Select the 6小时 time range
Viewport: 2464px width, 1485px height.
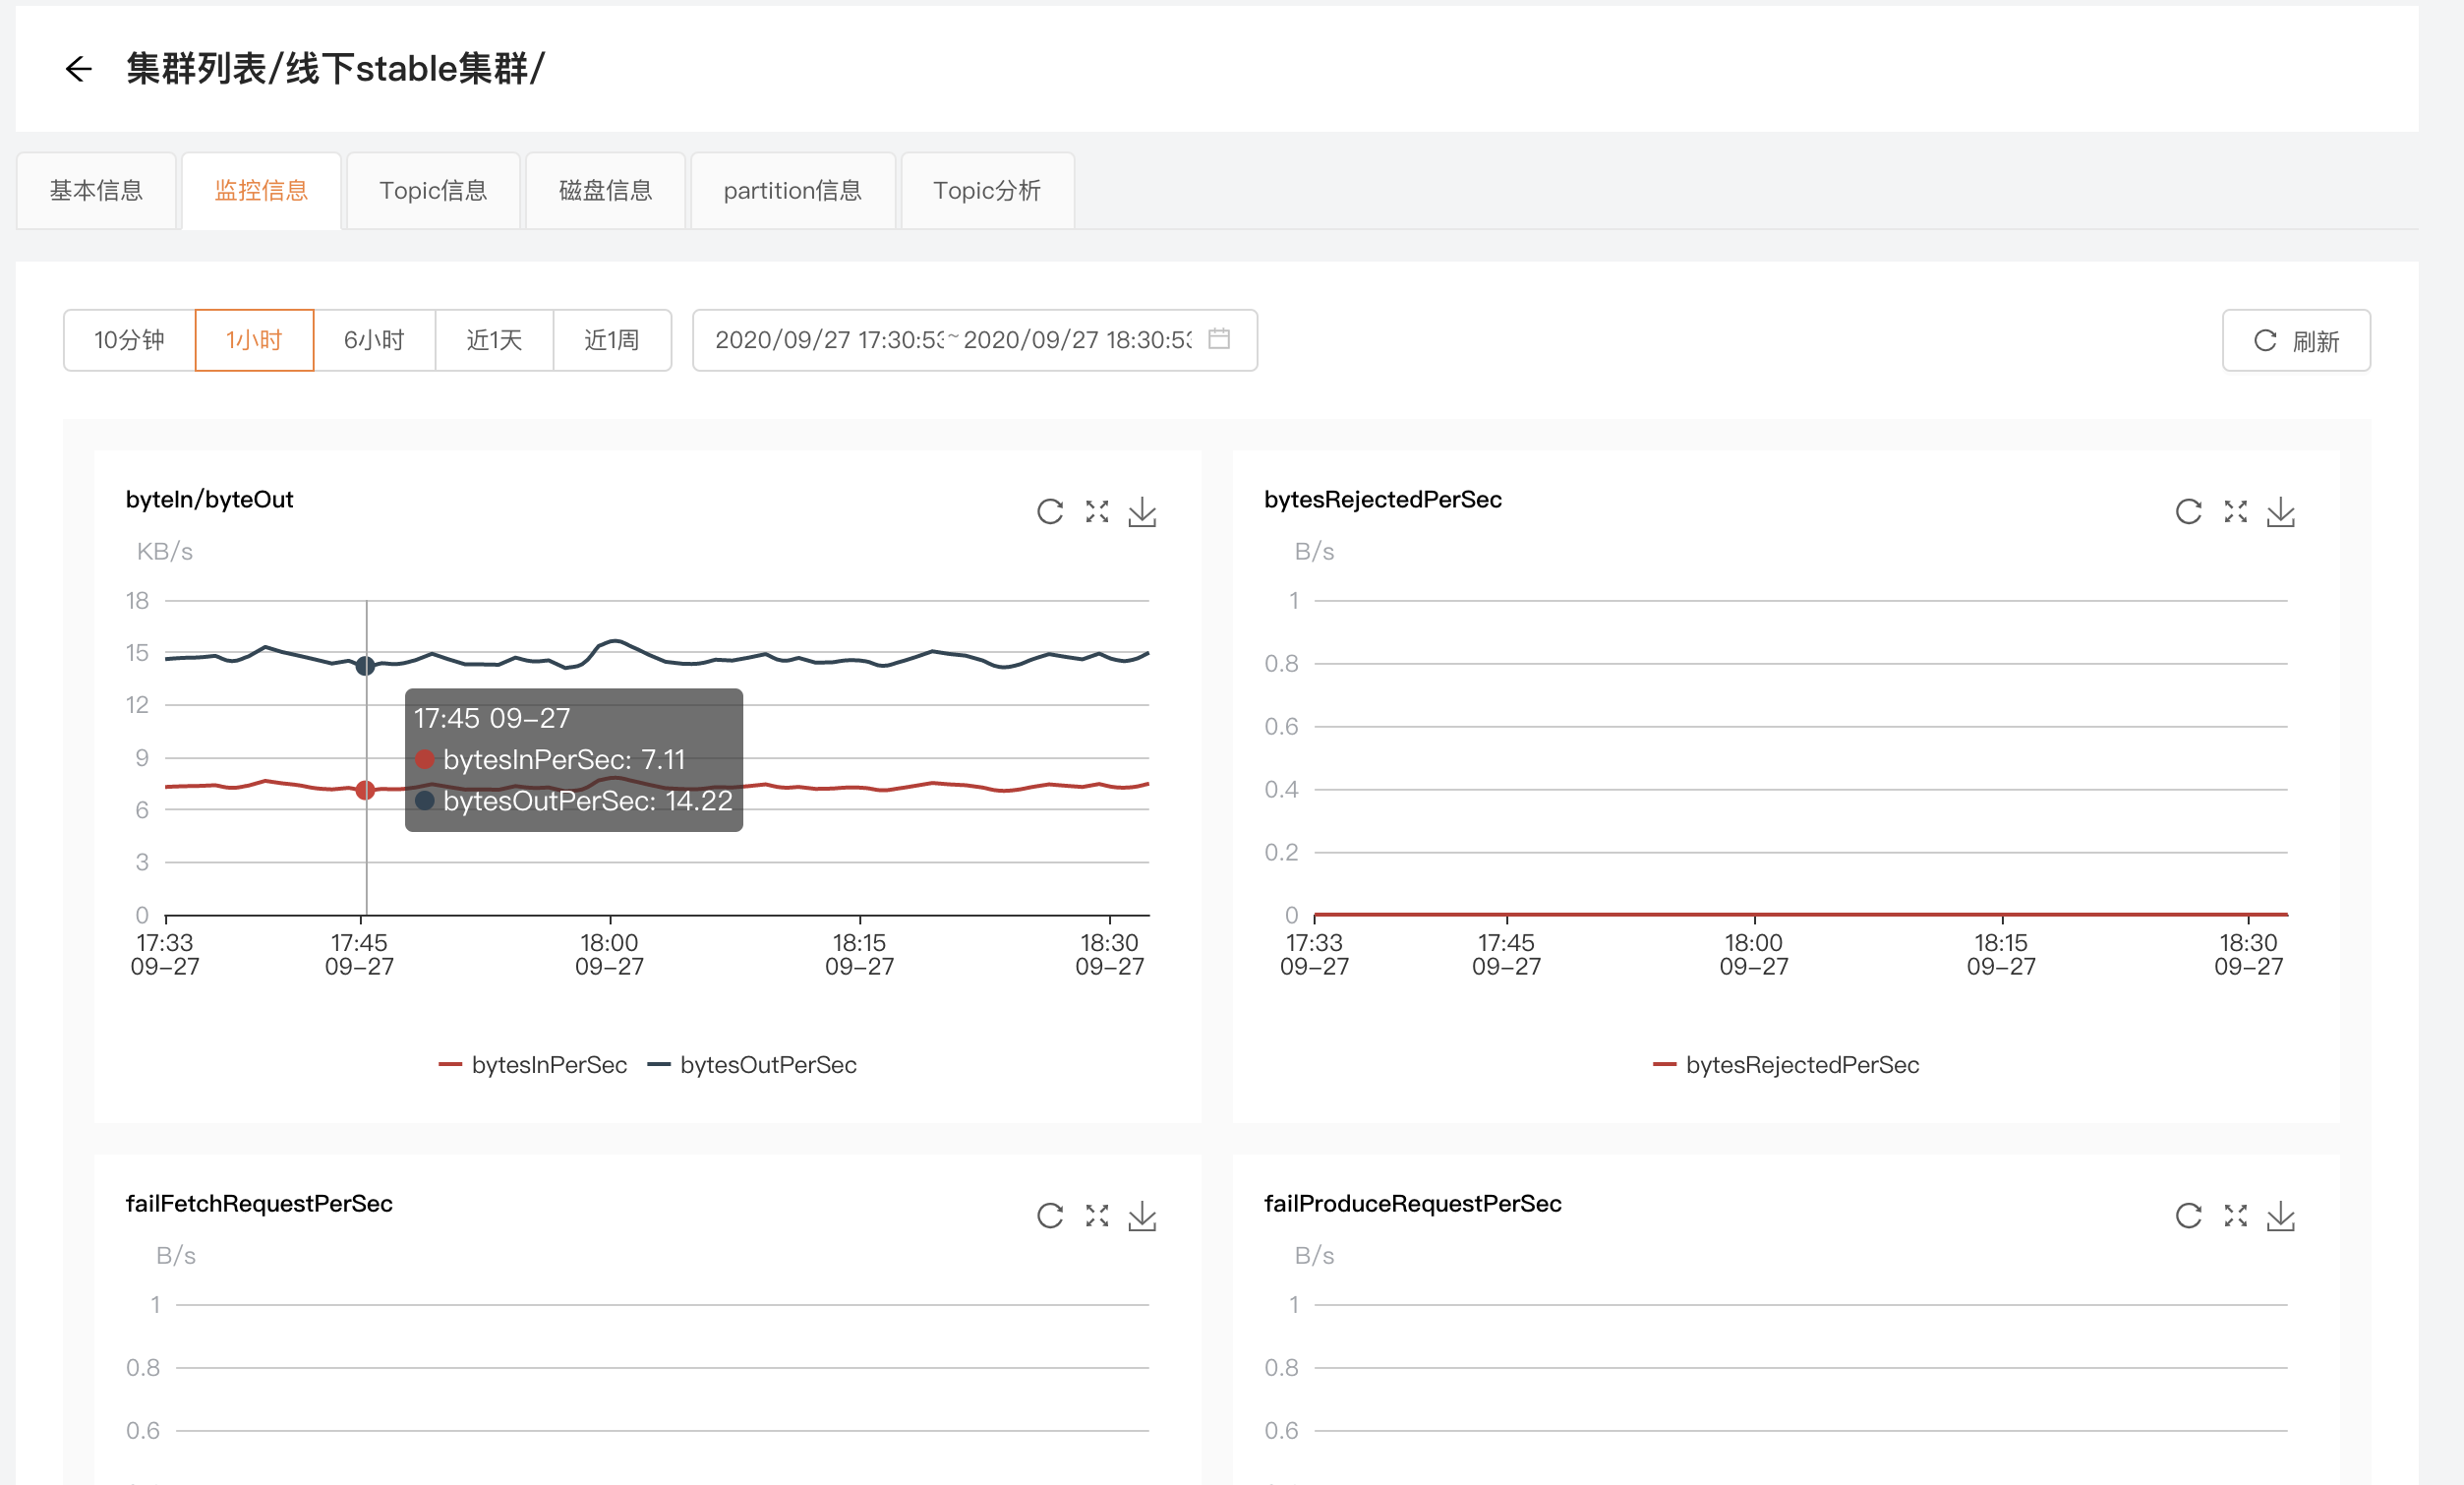click(374, 340)
